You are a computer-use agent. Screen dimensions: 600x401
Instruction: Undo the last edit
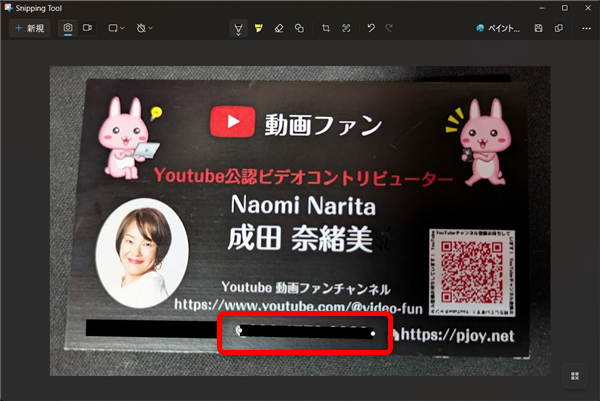[x=371, y=28]
